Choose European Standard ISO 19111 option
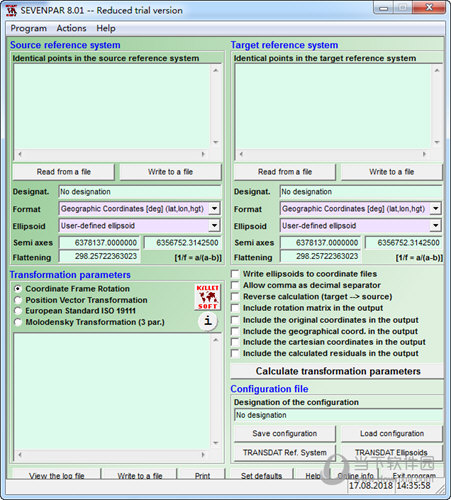 click(x=18, y=311)
